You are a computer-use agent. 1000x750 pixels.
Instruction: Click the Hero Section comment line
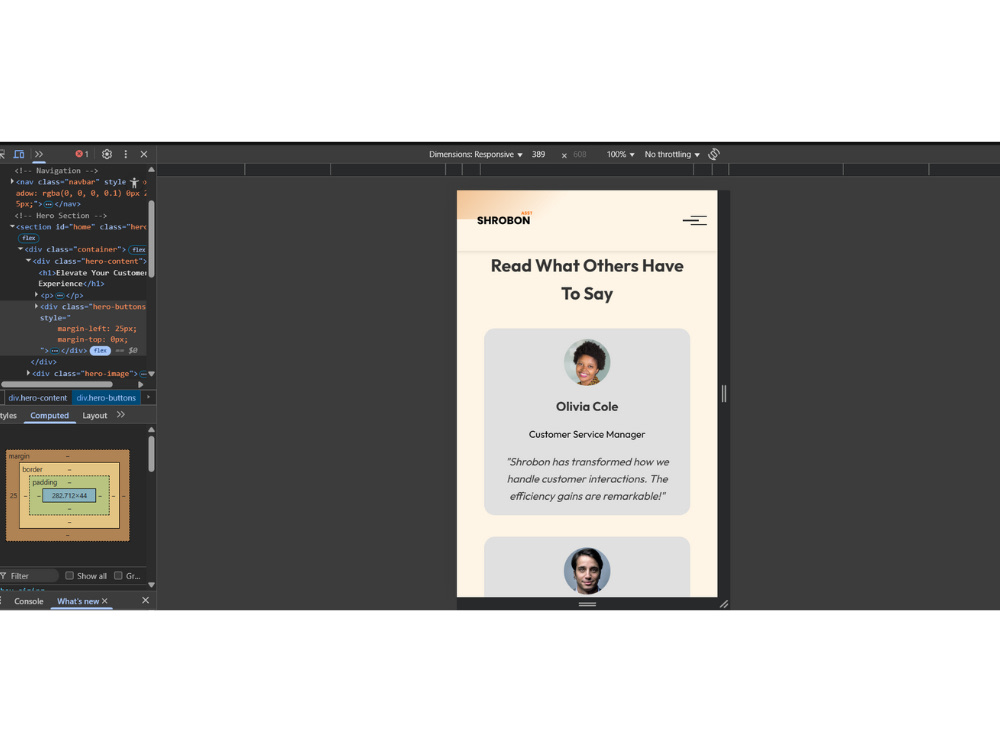(61, 216)
